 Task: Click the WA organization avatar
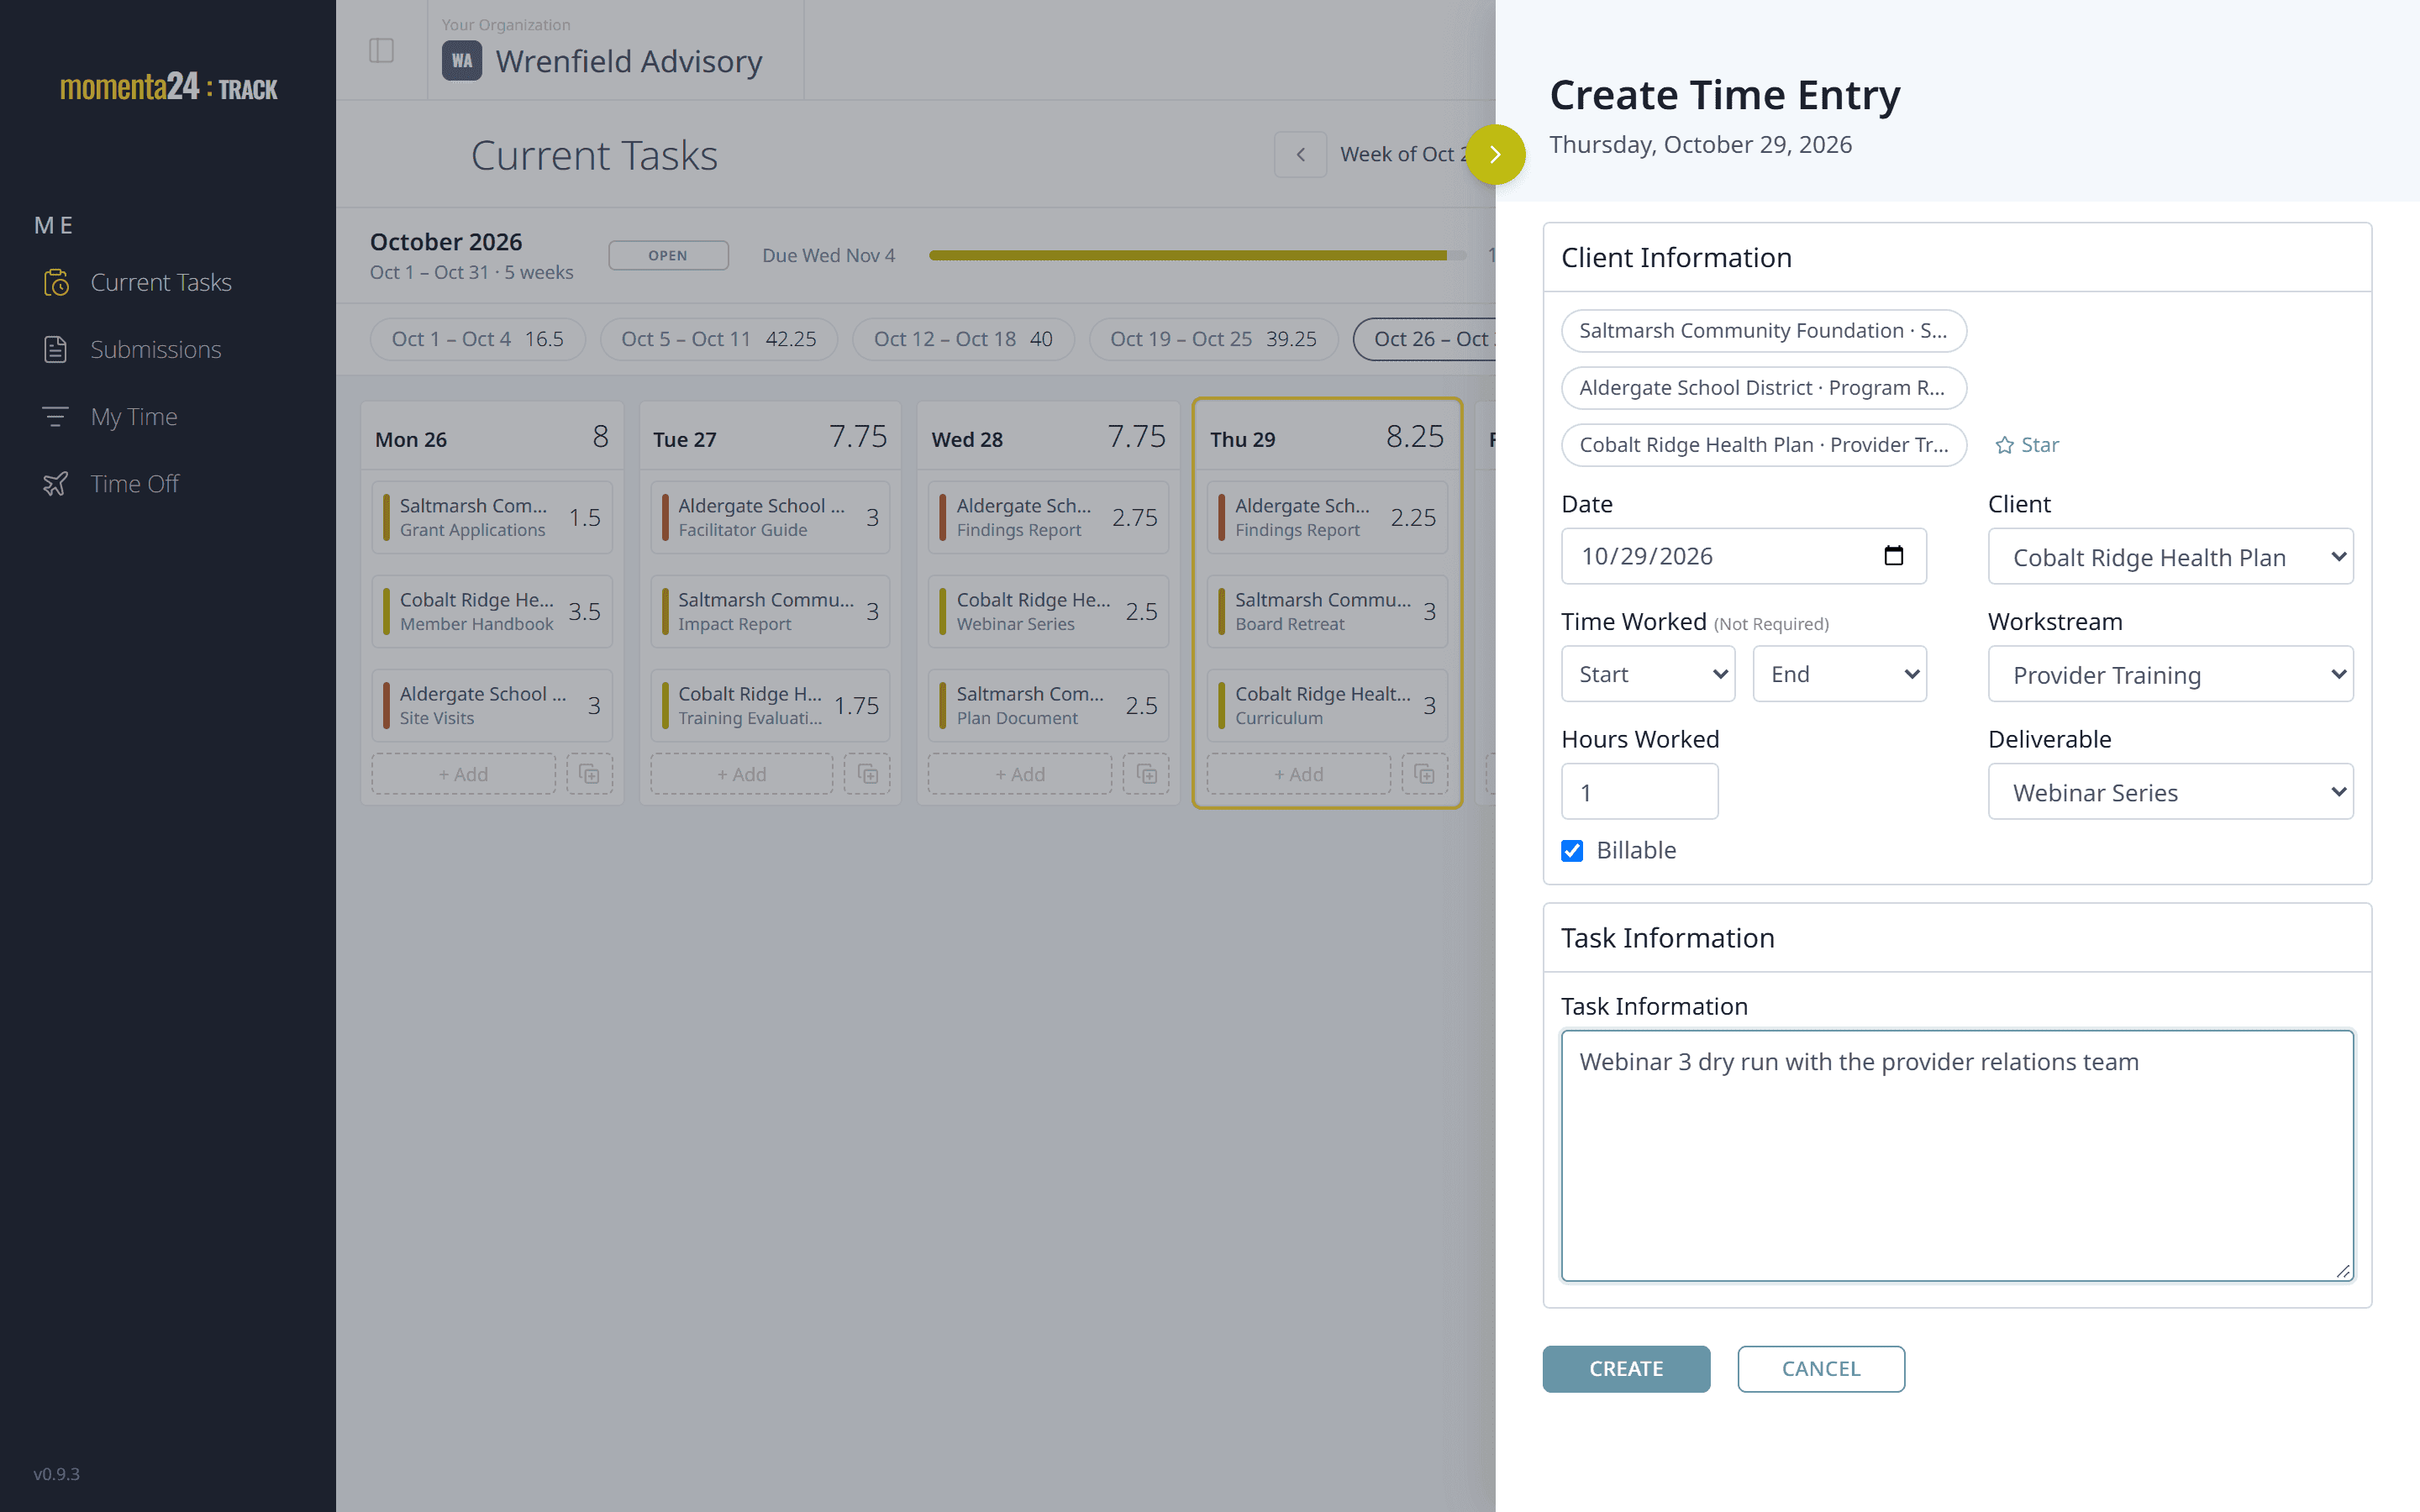click(x=461, y=61)
